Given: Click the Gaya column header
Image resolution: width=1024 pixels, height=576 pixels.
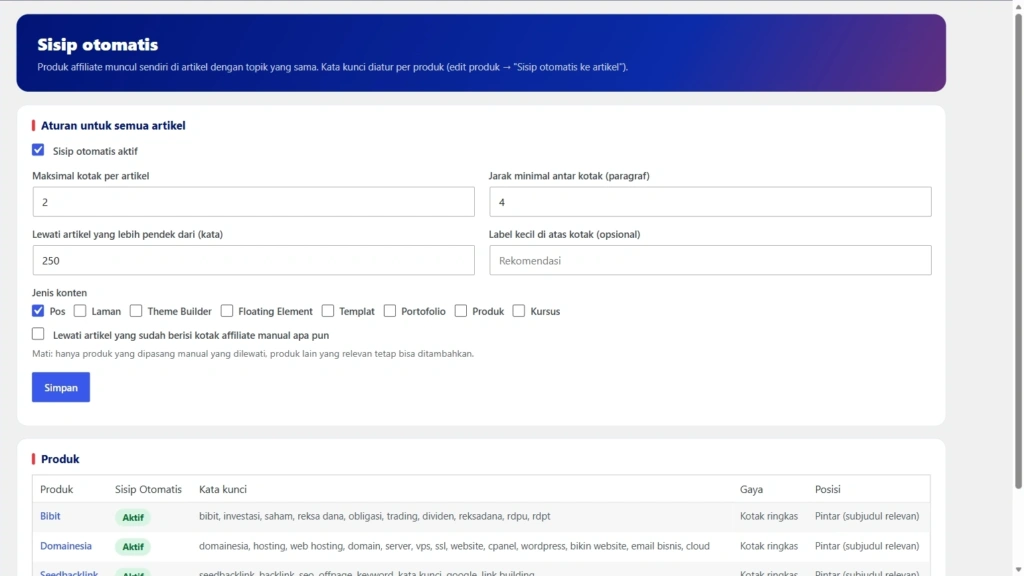Looking at the screenshot, I should pyautogui.click(x=751, y=489).
